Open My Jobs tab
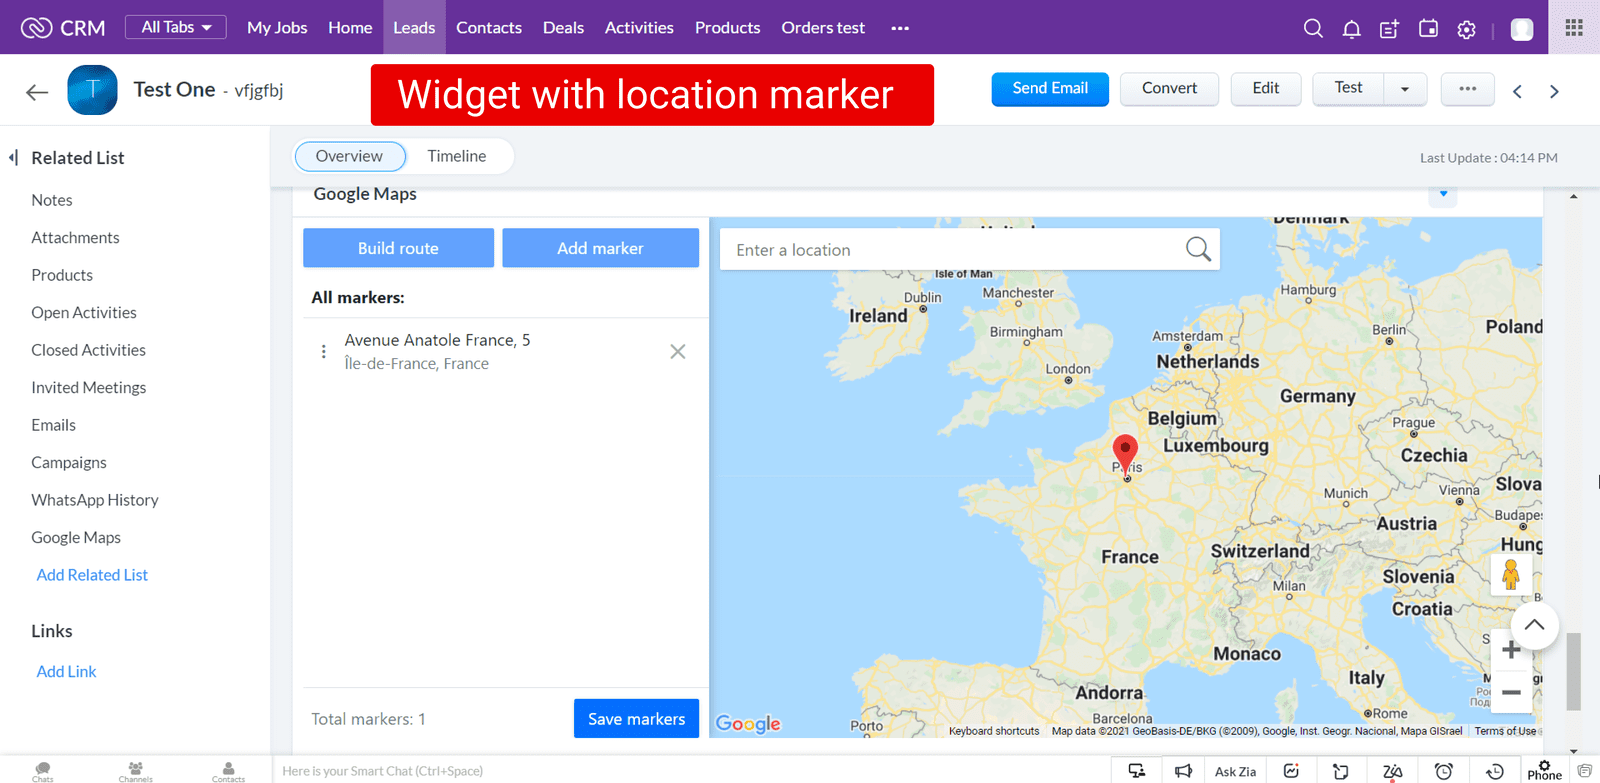Screen dimensions: 1600x783 coord(277,27)
